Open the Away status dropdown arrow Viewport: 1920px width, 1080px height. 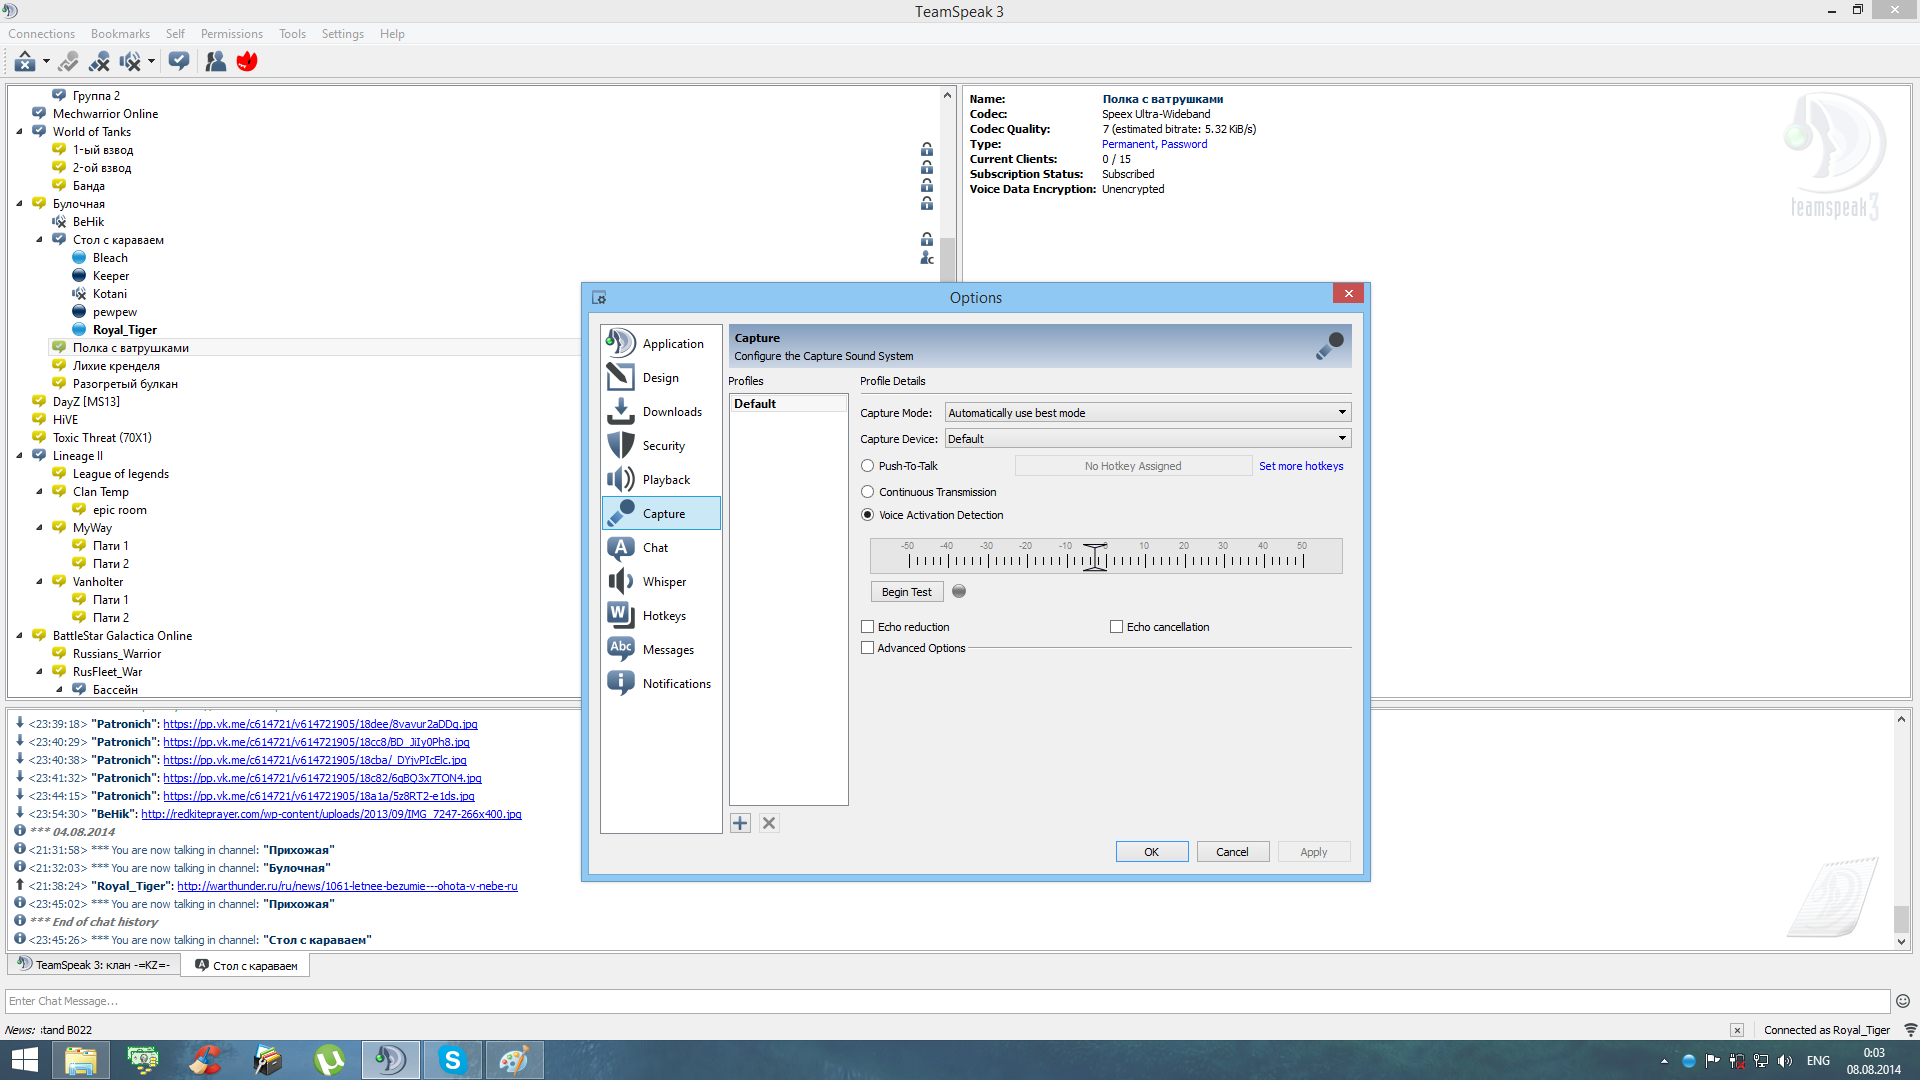pos(46,62)
